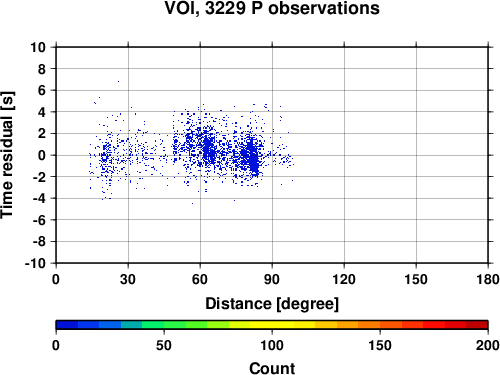Image resolution: width=500 pixels, height=375 pixels.
Task: Click y-axis tick label '-2'
Action: click(39, 177)
